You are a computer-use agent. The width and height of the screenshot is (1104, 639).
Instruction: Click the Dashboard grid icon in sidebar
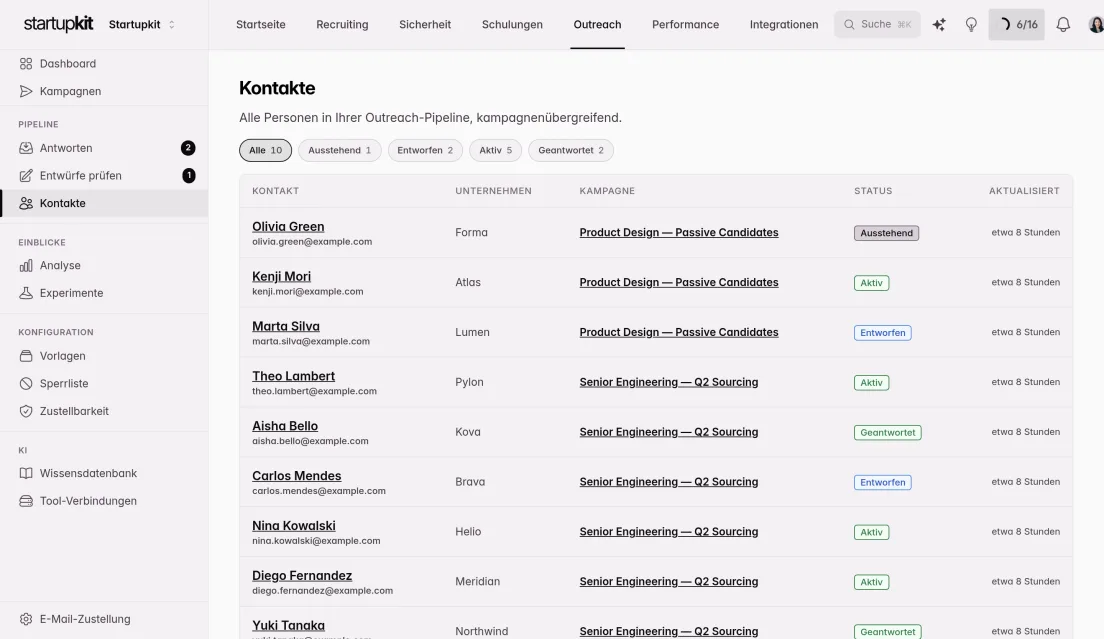coord(26,63)
